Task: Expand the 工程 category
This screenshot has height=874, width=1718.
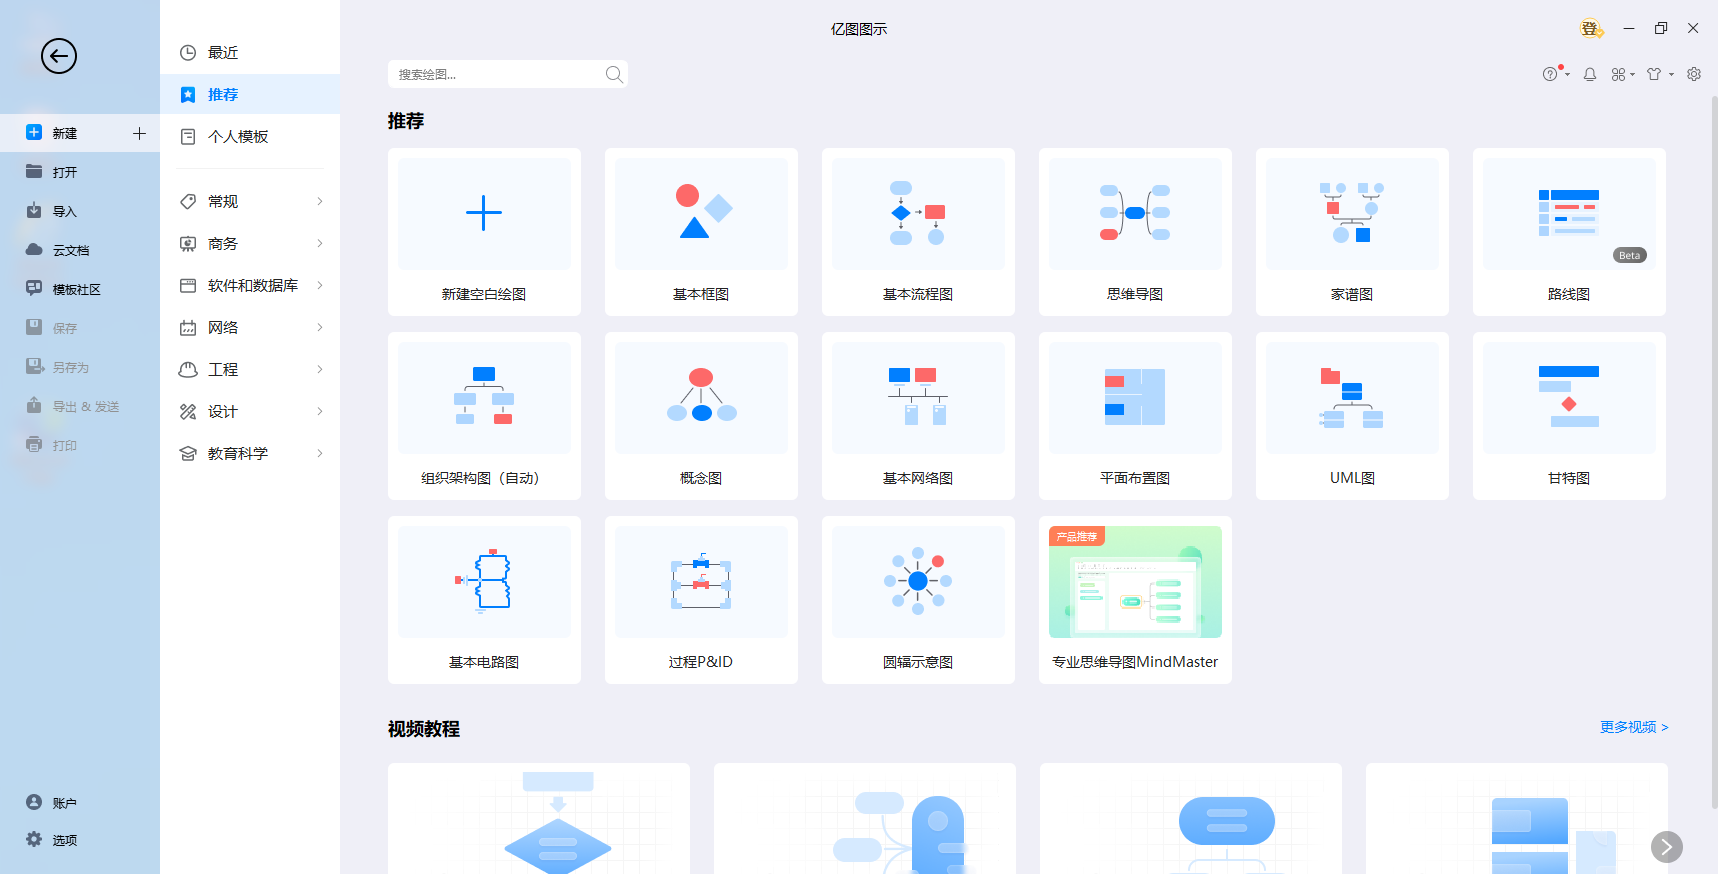Action: [250, 369]
